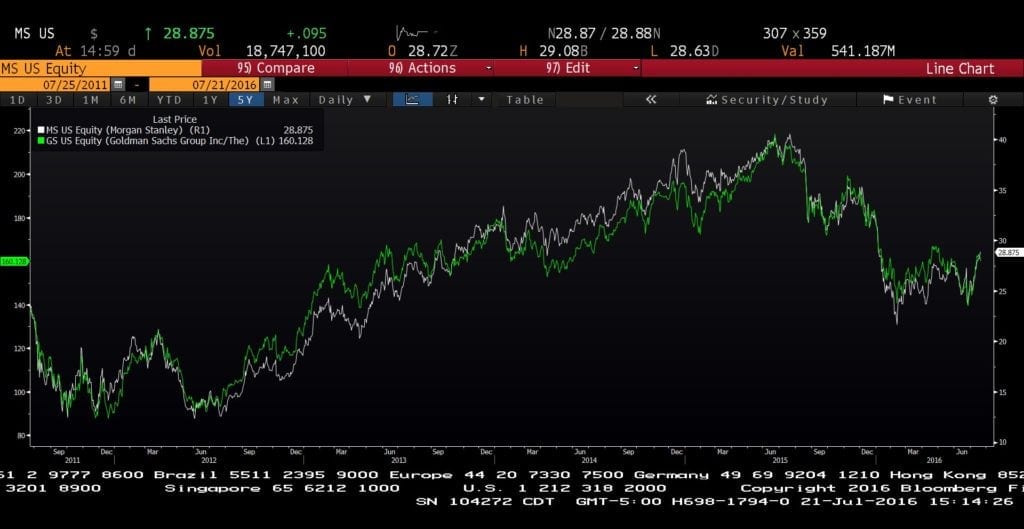The image size is (1024, 529).
Task: Click the intraday sparkline thumbnail
Action: point(413,33)
